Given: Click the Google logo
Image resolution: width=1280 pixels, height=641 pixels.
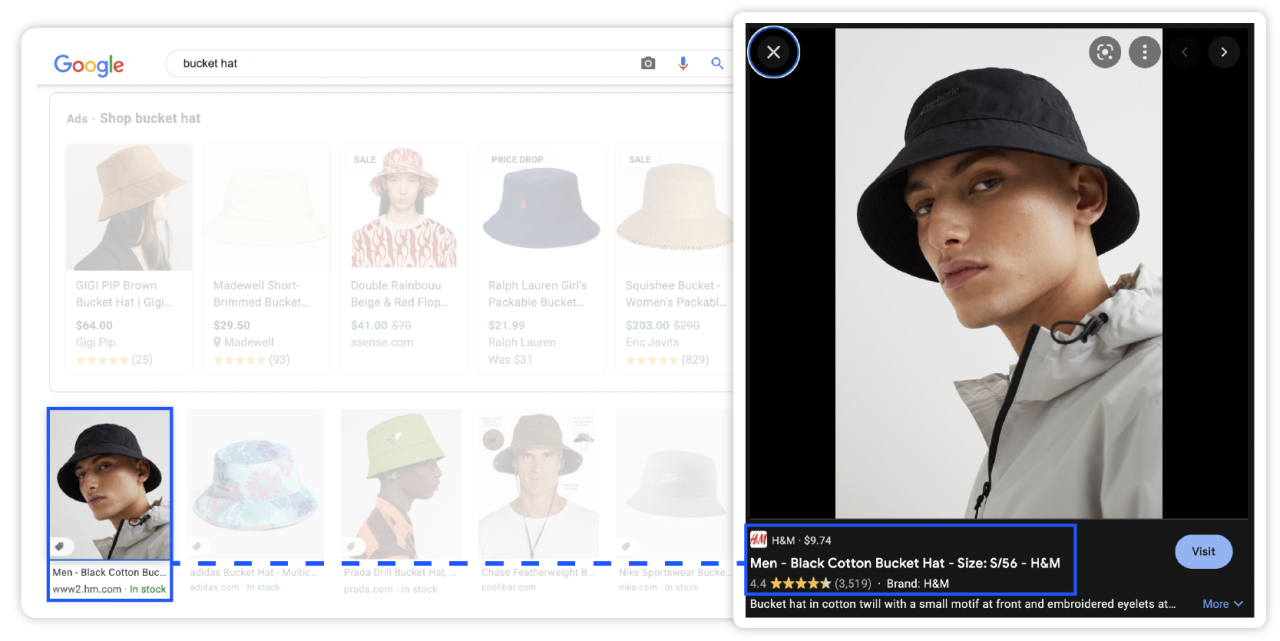Looking at the screenshot, I should coord(88,64).
